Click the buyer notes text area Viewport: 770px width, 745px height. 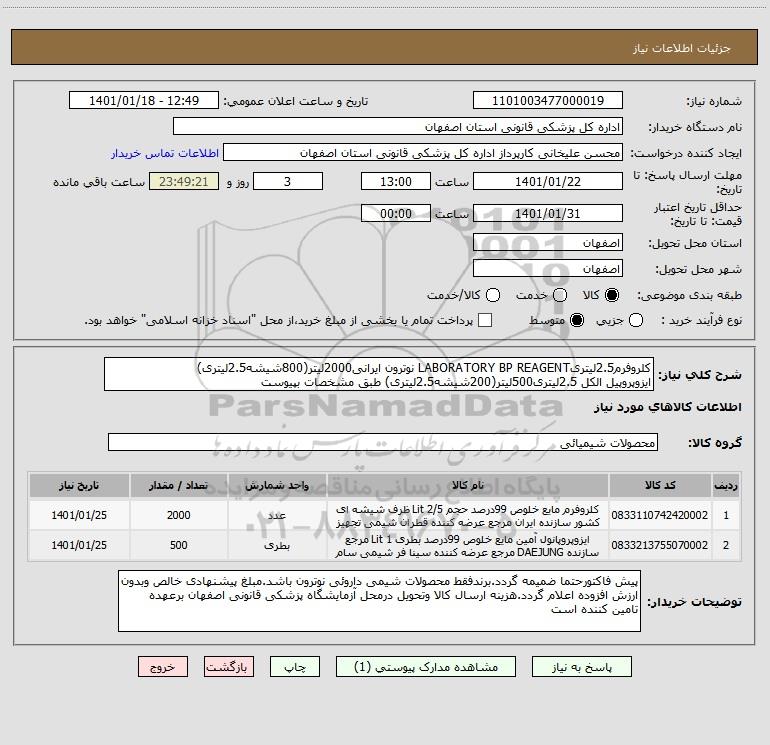click(x=380, y=601)
